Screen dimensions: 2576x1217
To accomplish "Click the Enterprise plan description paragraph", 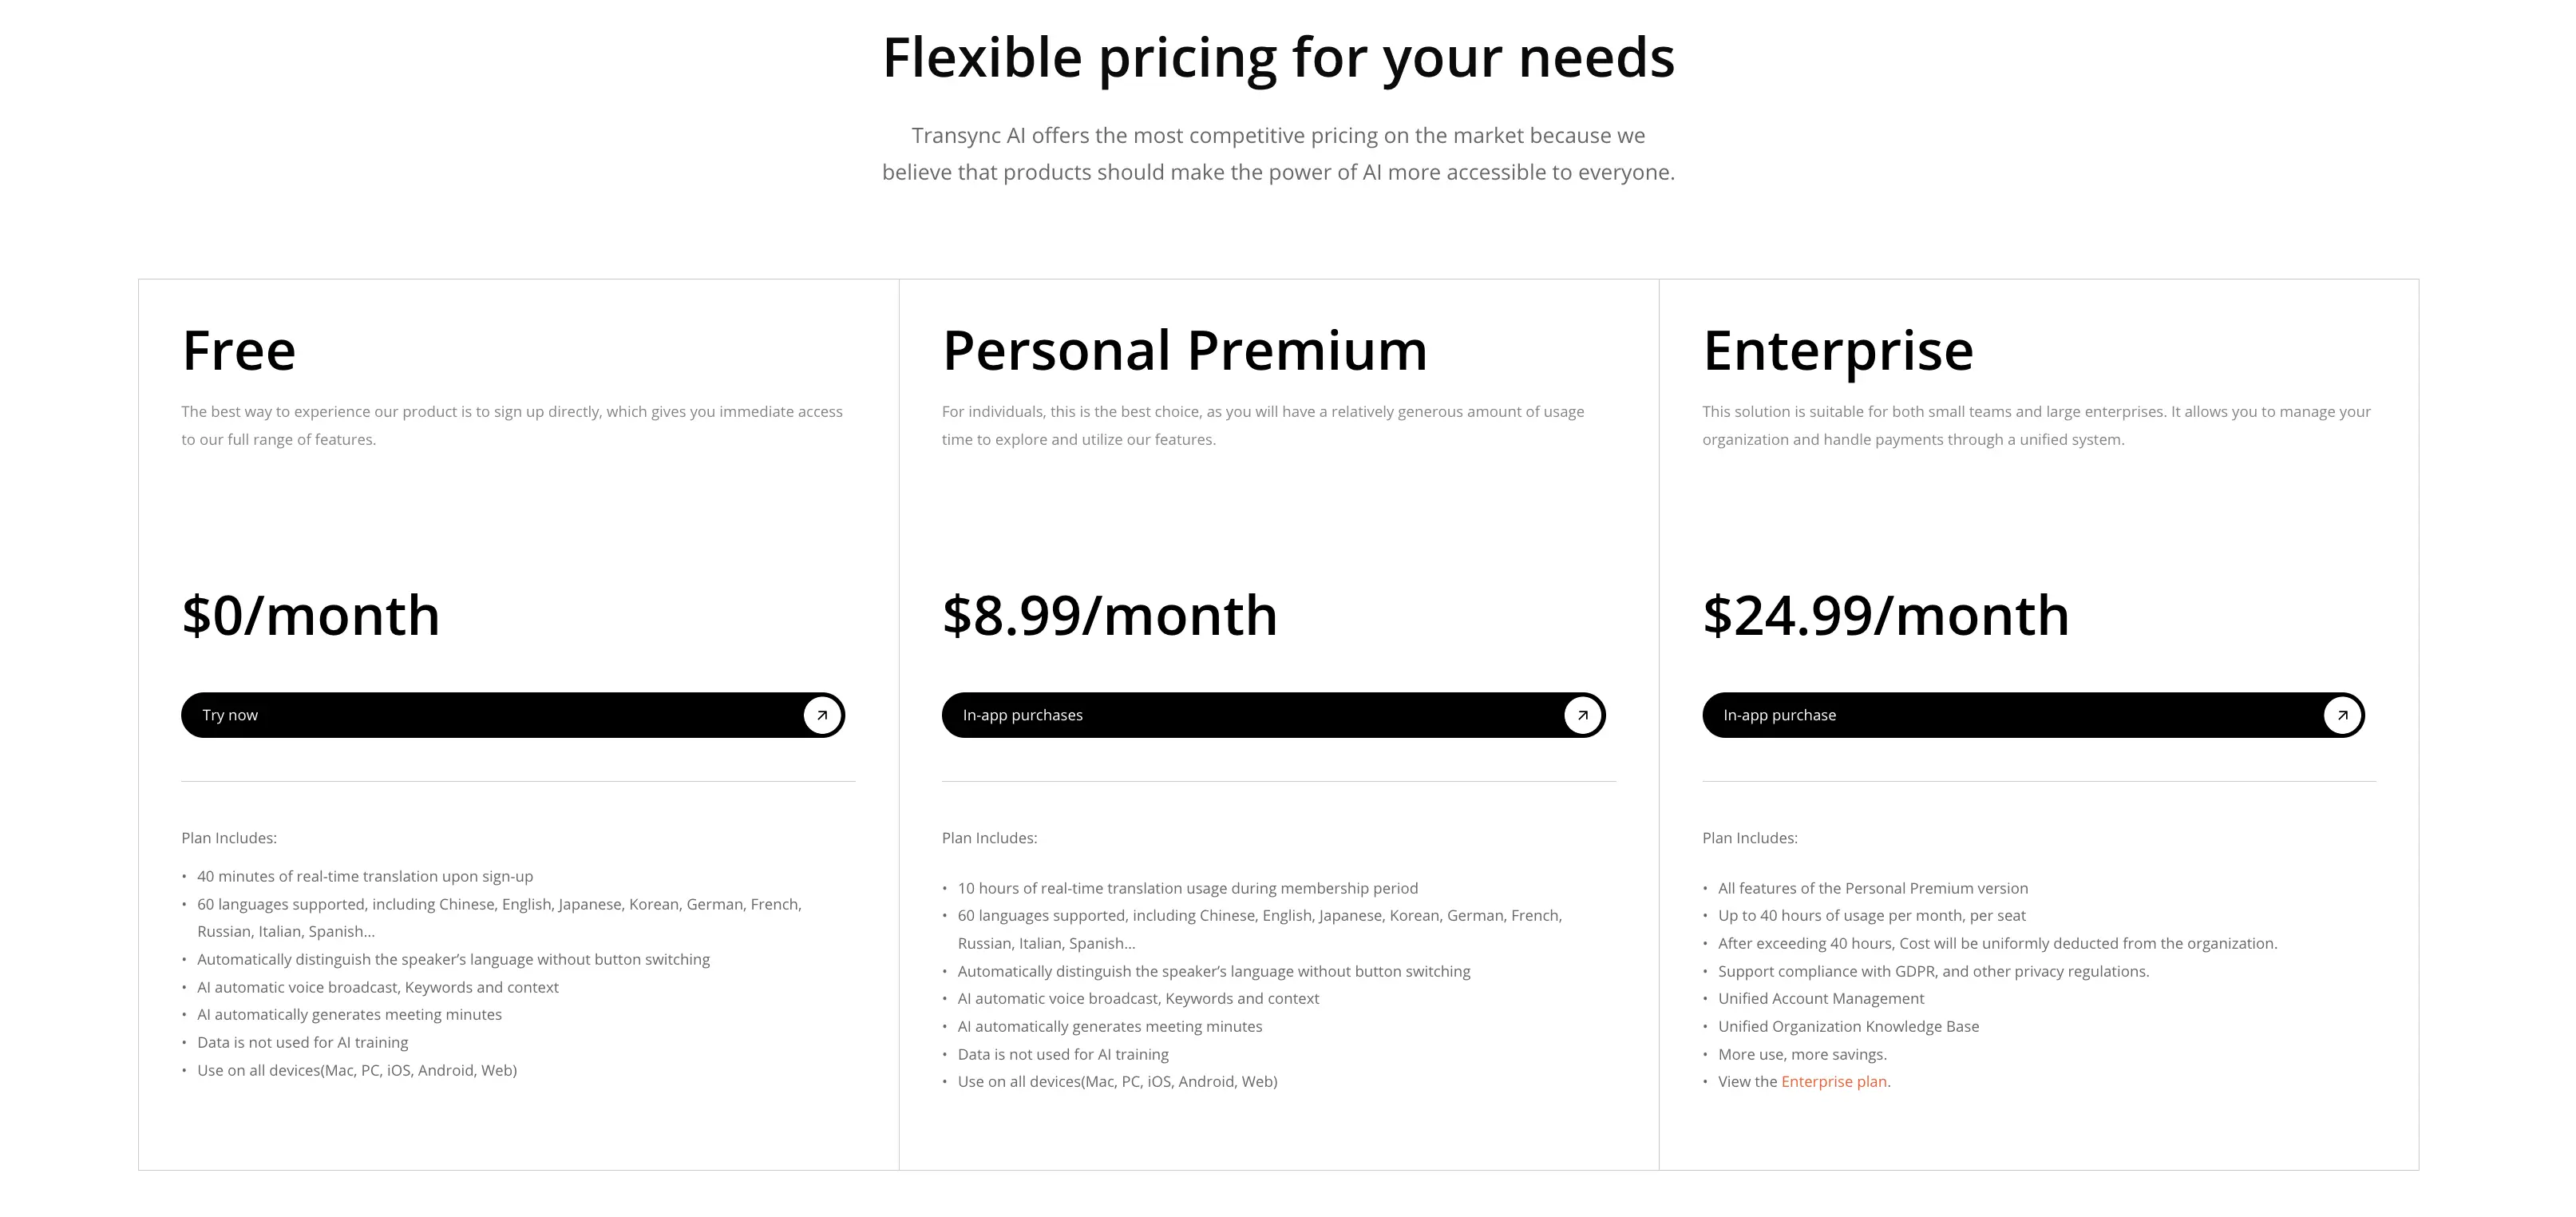I will click(2035, 424).
